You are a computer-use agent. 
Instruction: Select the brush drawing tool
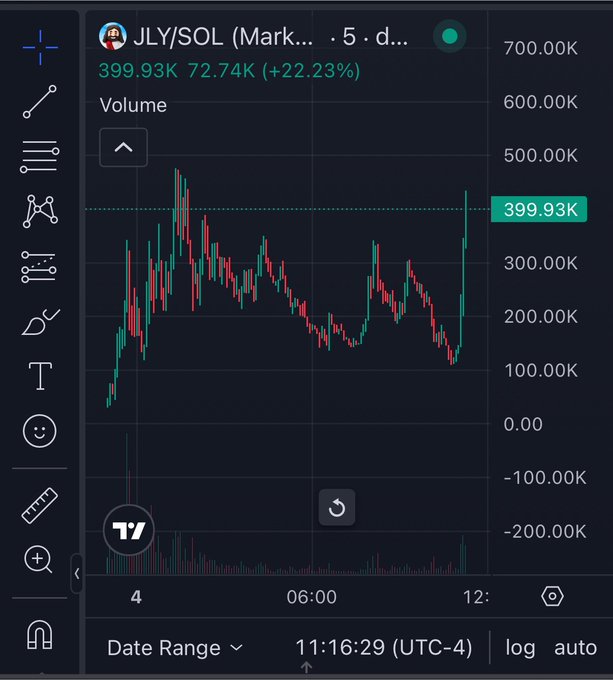(40, 322)
